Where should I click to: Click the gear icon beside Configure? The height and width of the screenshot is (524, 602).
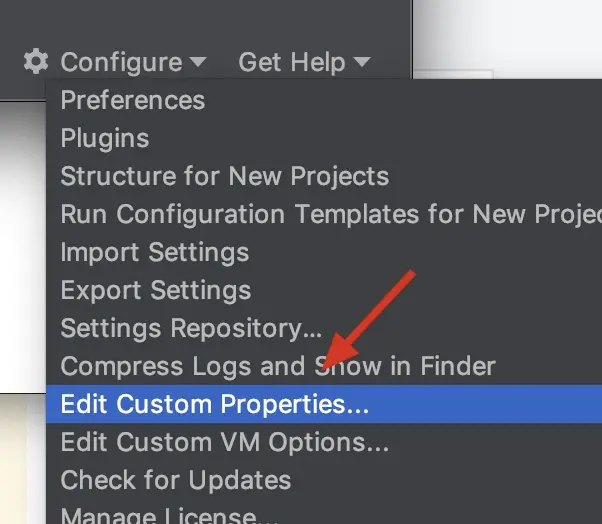click(36, 62)
